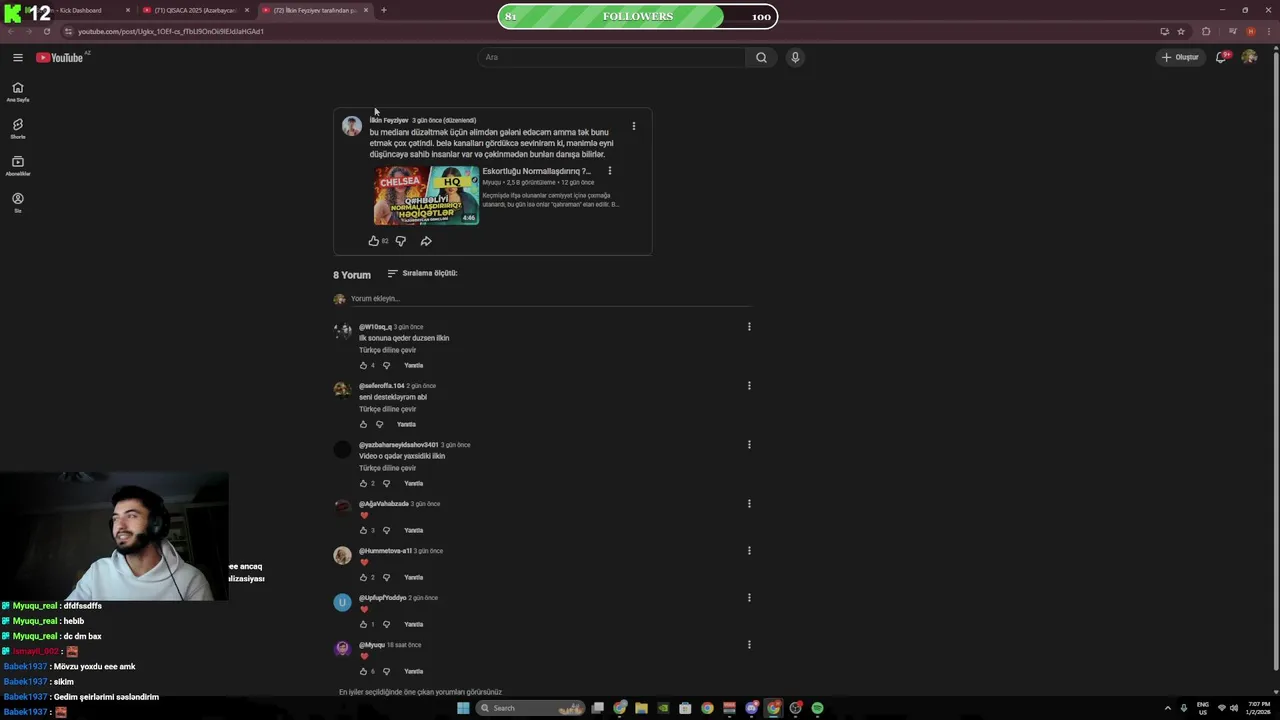Open Shorts in the left sidebar

coord(17,128)
